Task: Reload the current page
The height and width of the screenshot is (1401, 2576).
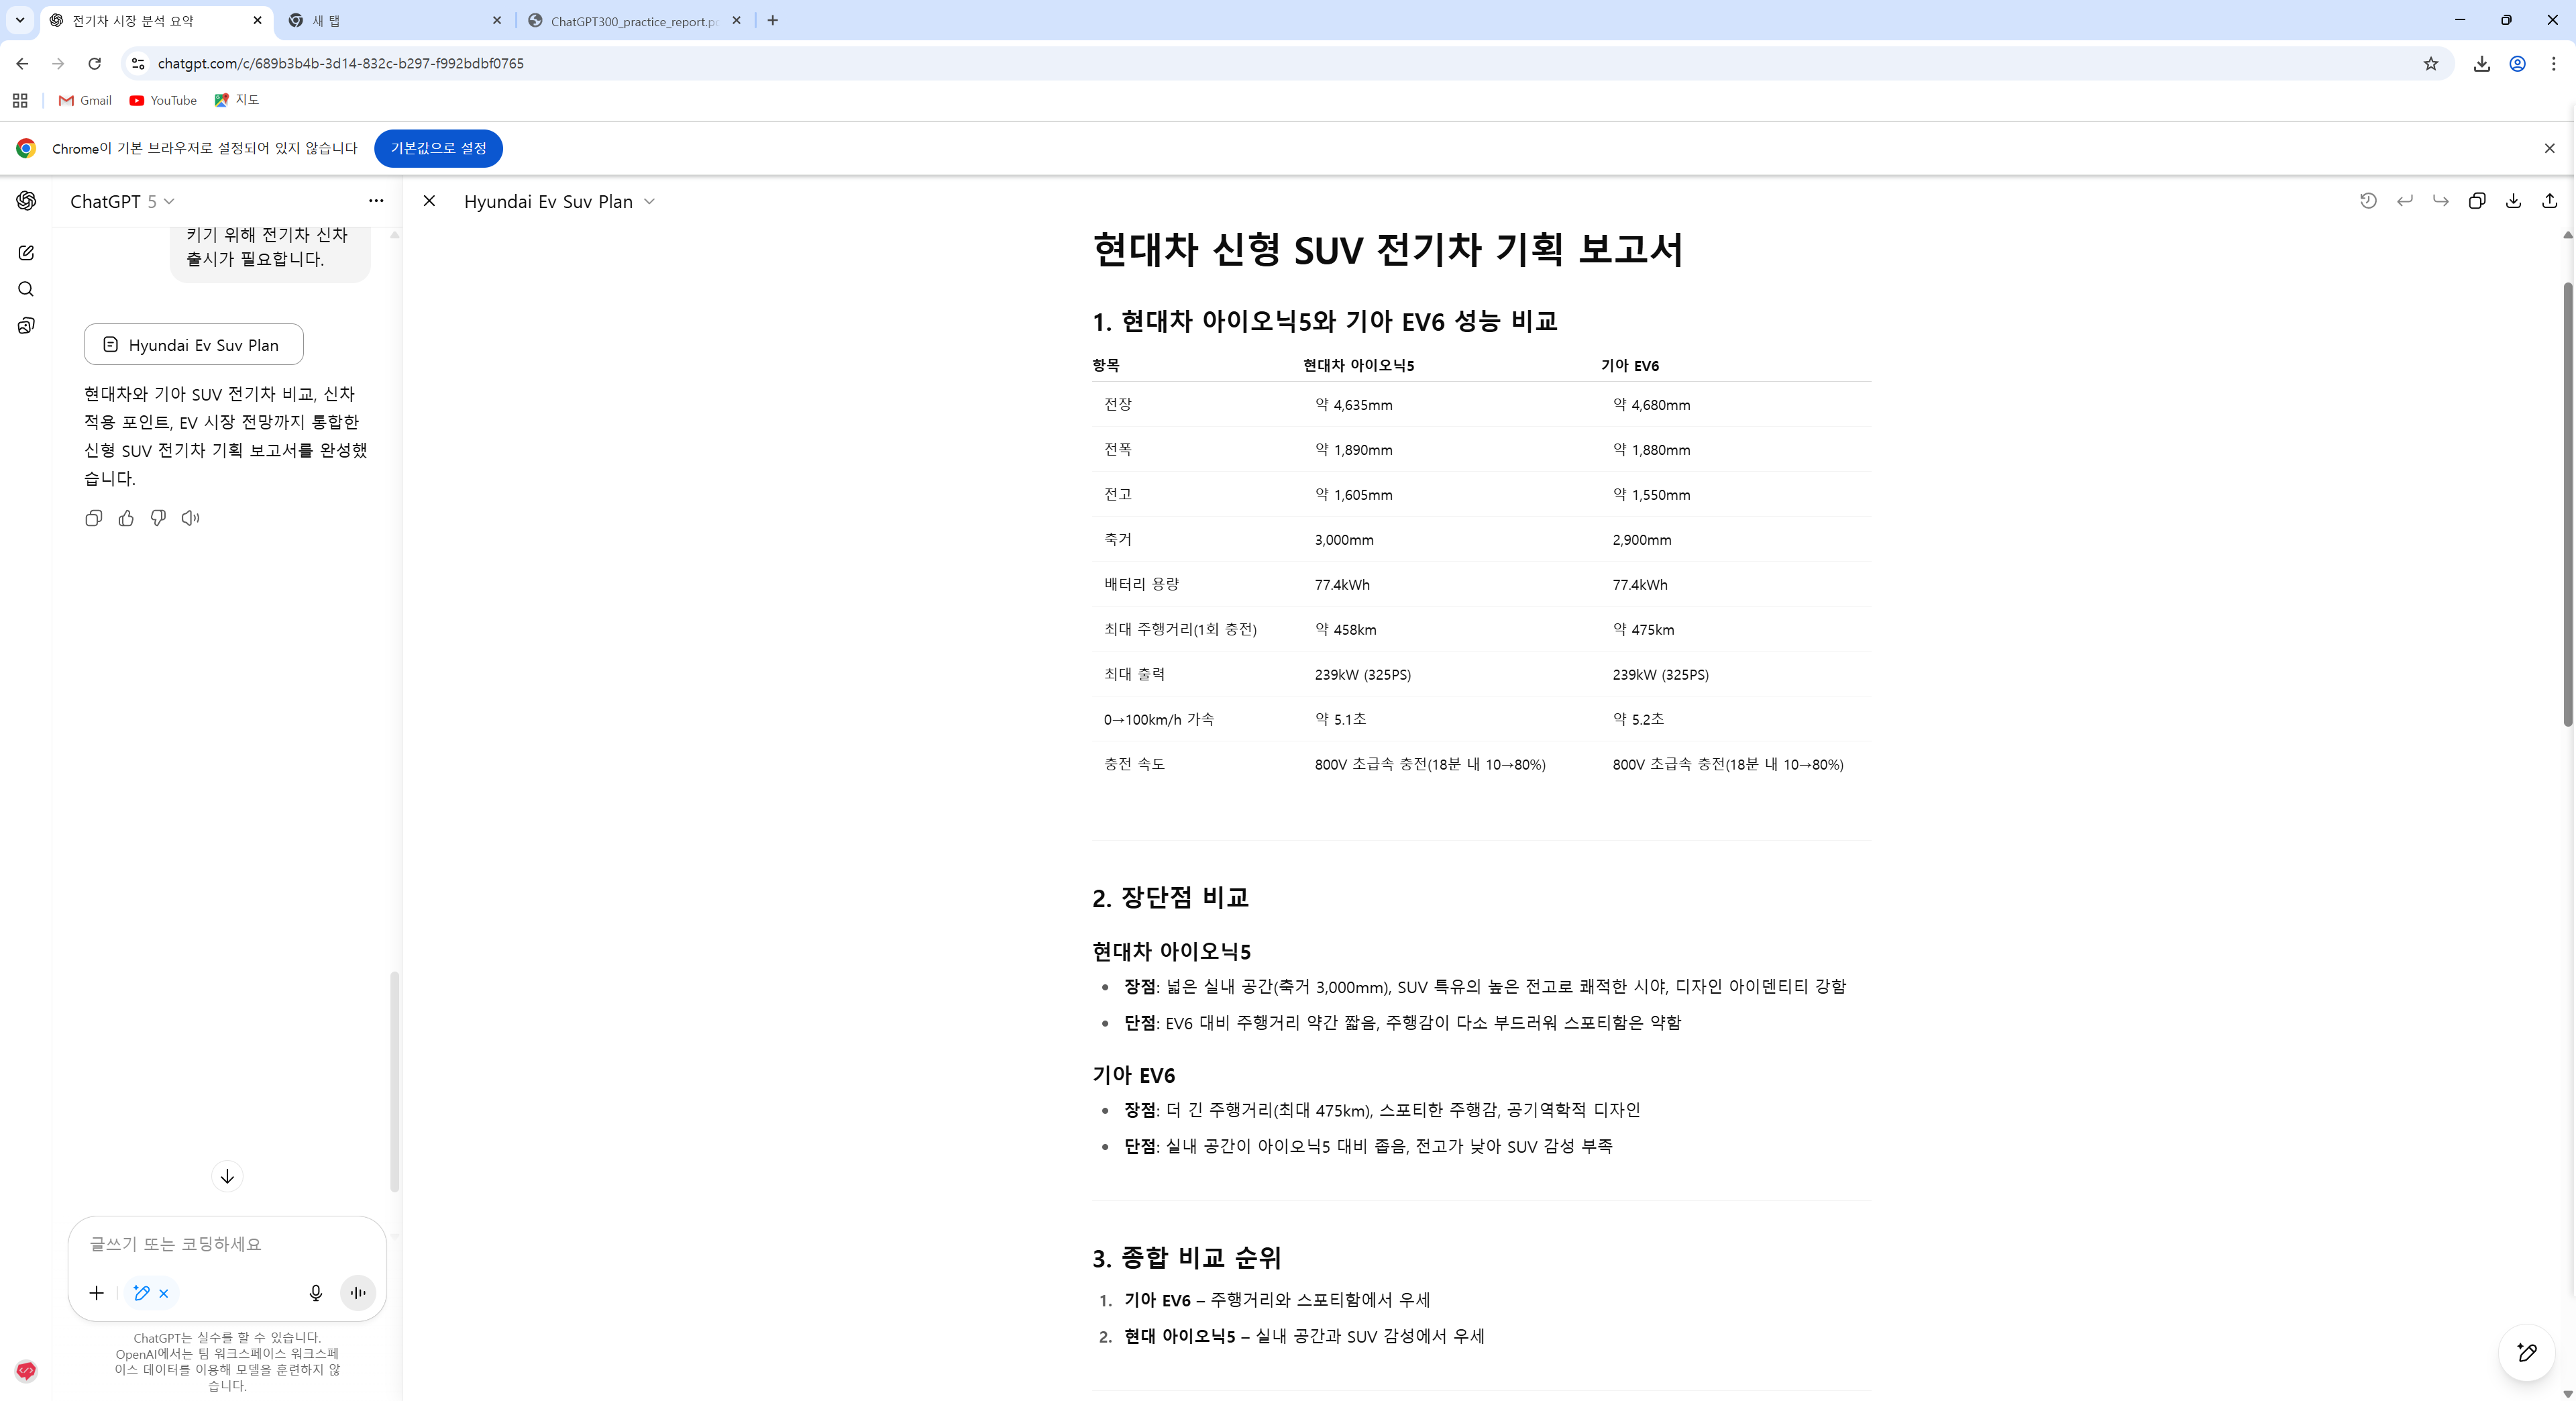Action: (94, 63)
